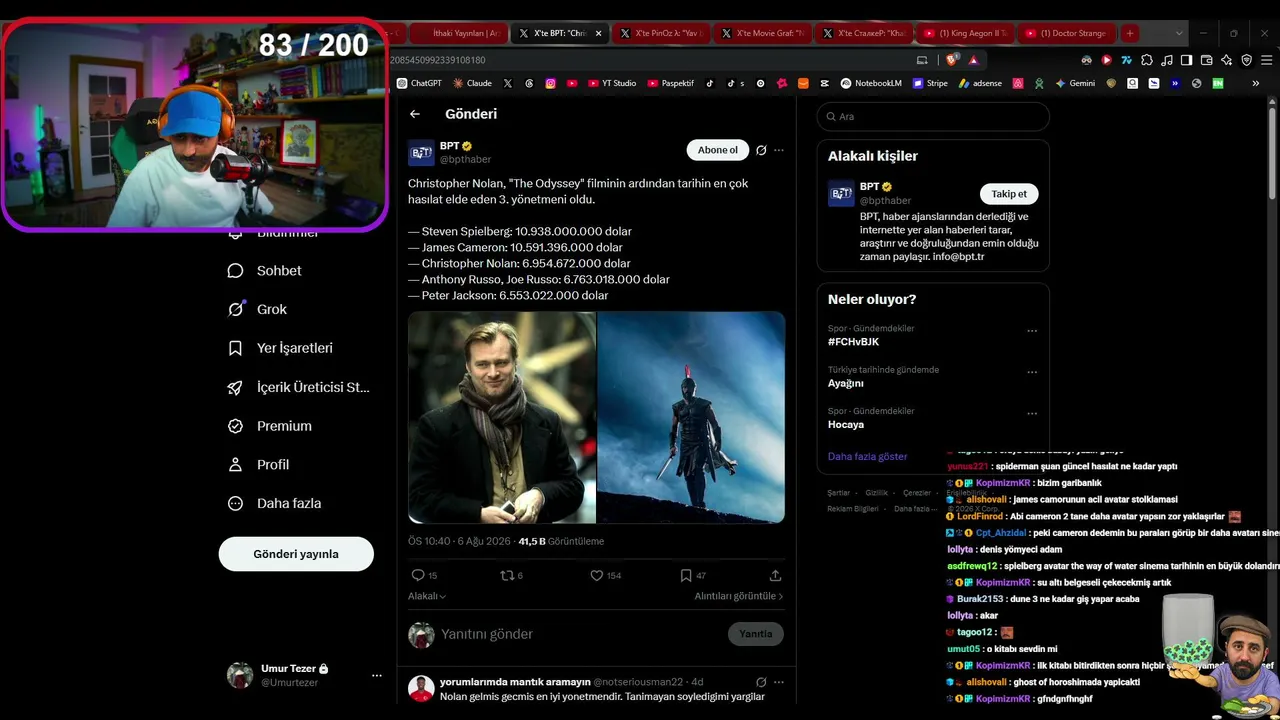Open Daha fazla göster link

point(868,456)
